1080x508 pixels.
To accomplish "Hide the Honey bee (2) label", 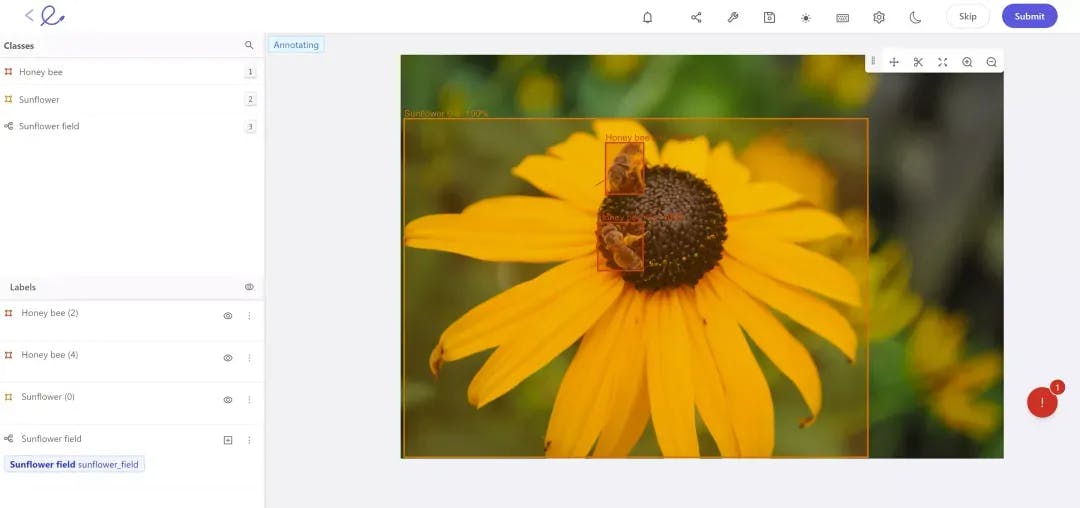I will tap(228, 316).
